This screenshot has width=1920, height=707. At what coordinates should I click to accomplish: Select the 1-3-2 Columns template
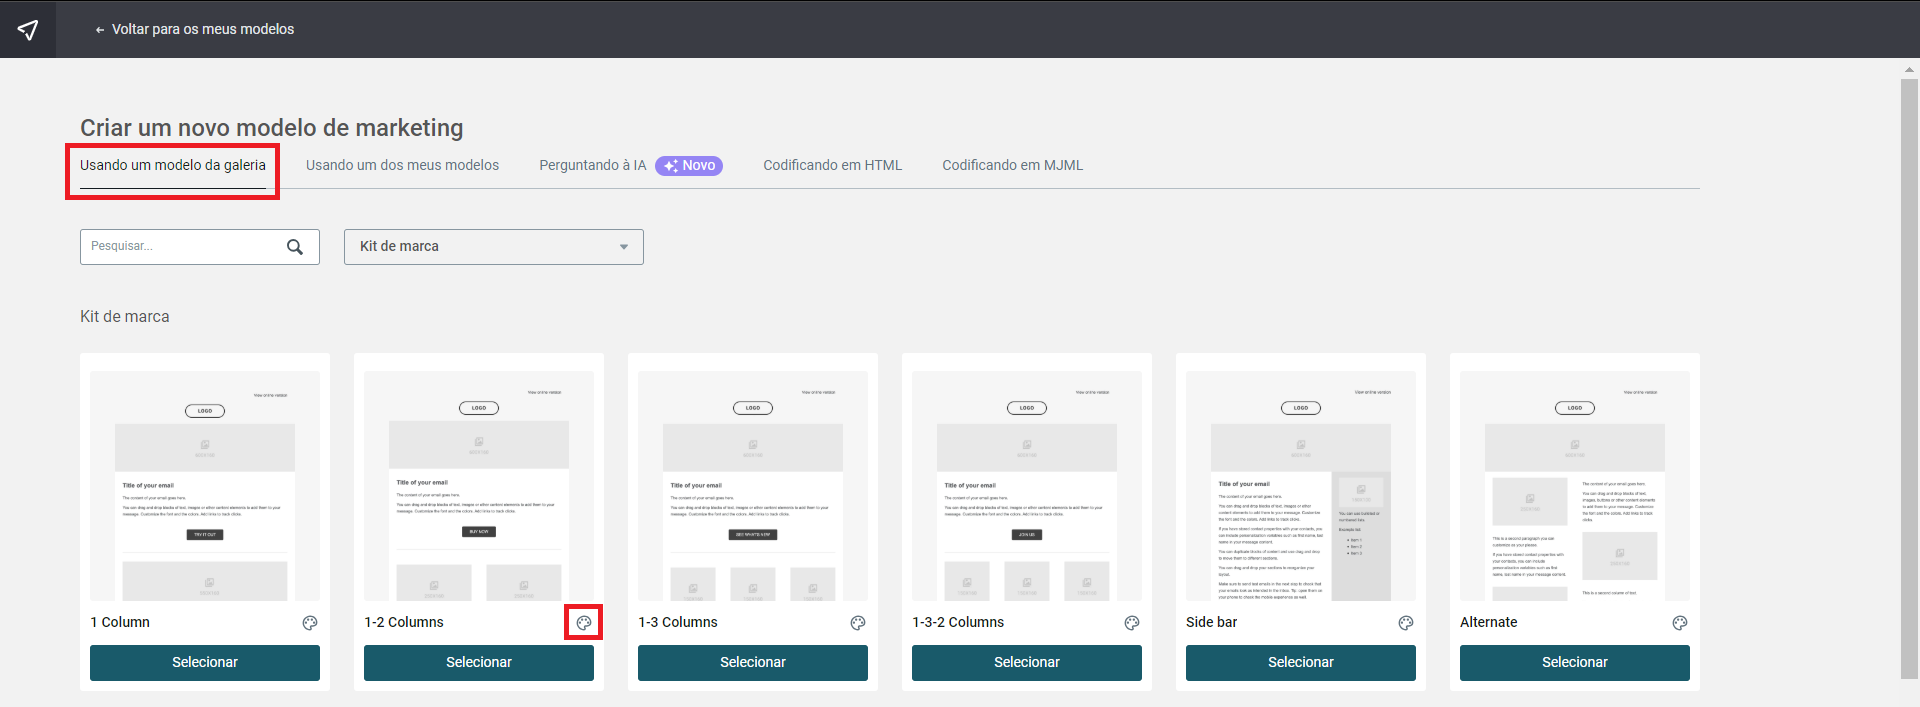[x=1027, y=663]
